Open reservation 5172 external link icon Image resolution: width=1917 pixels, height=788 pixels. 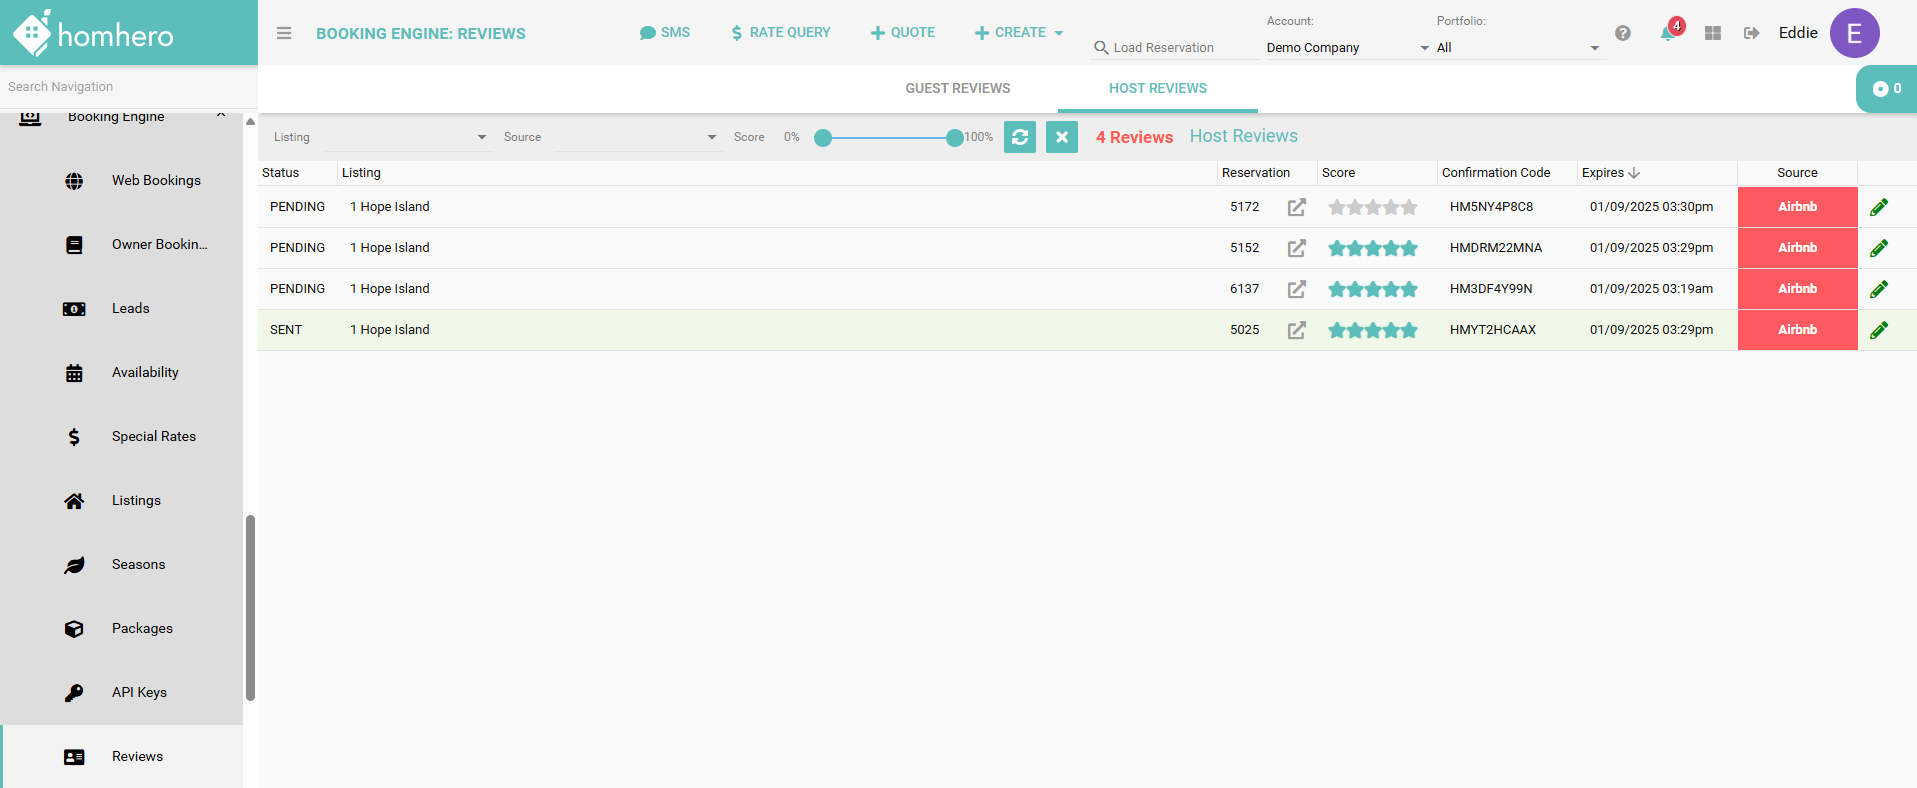click(x=1296, y=207)
